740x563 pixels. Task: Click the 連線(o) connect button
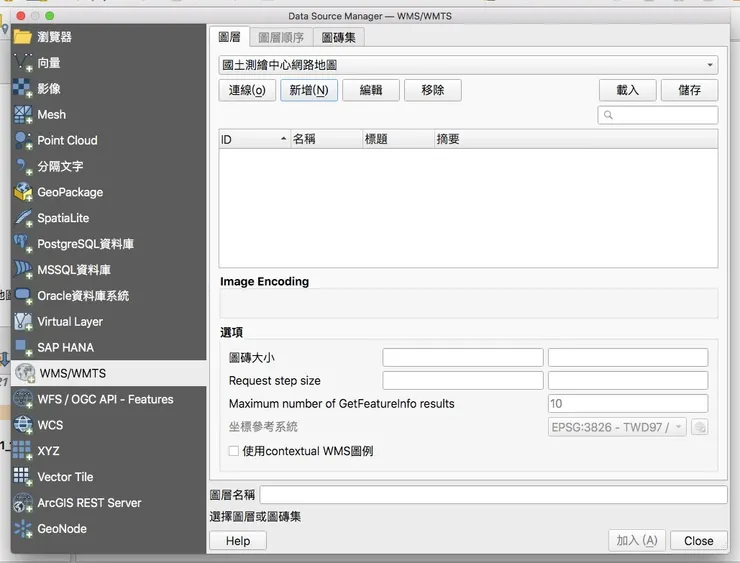tap(247, 90)
